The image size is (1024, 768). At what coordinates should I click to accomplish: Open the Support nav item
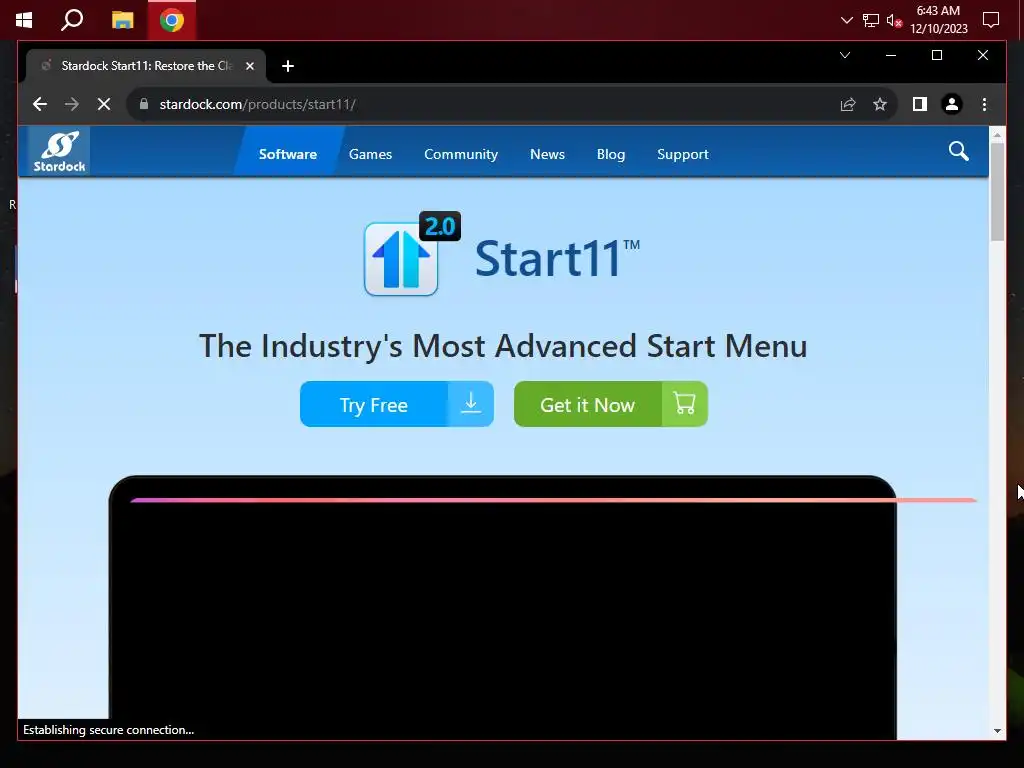682,154
